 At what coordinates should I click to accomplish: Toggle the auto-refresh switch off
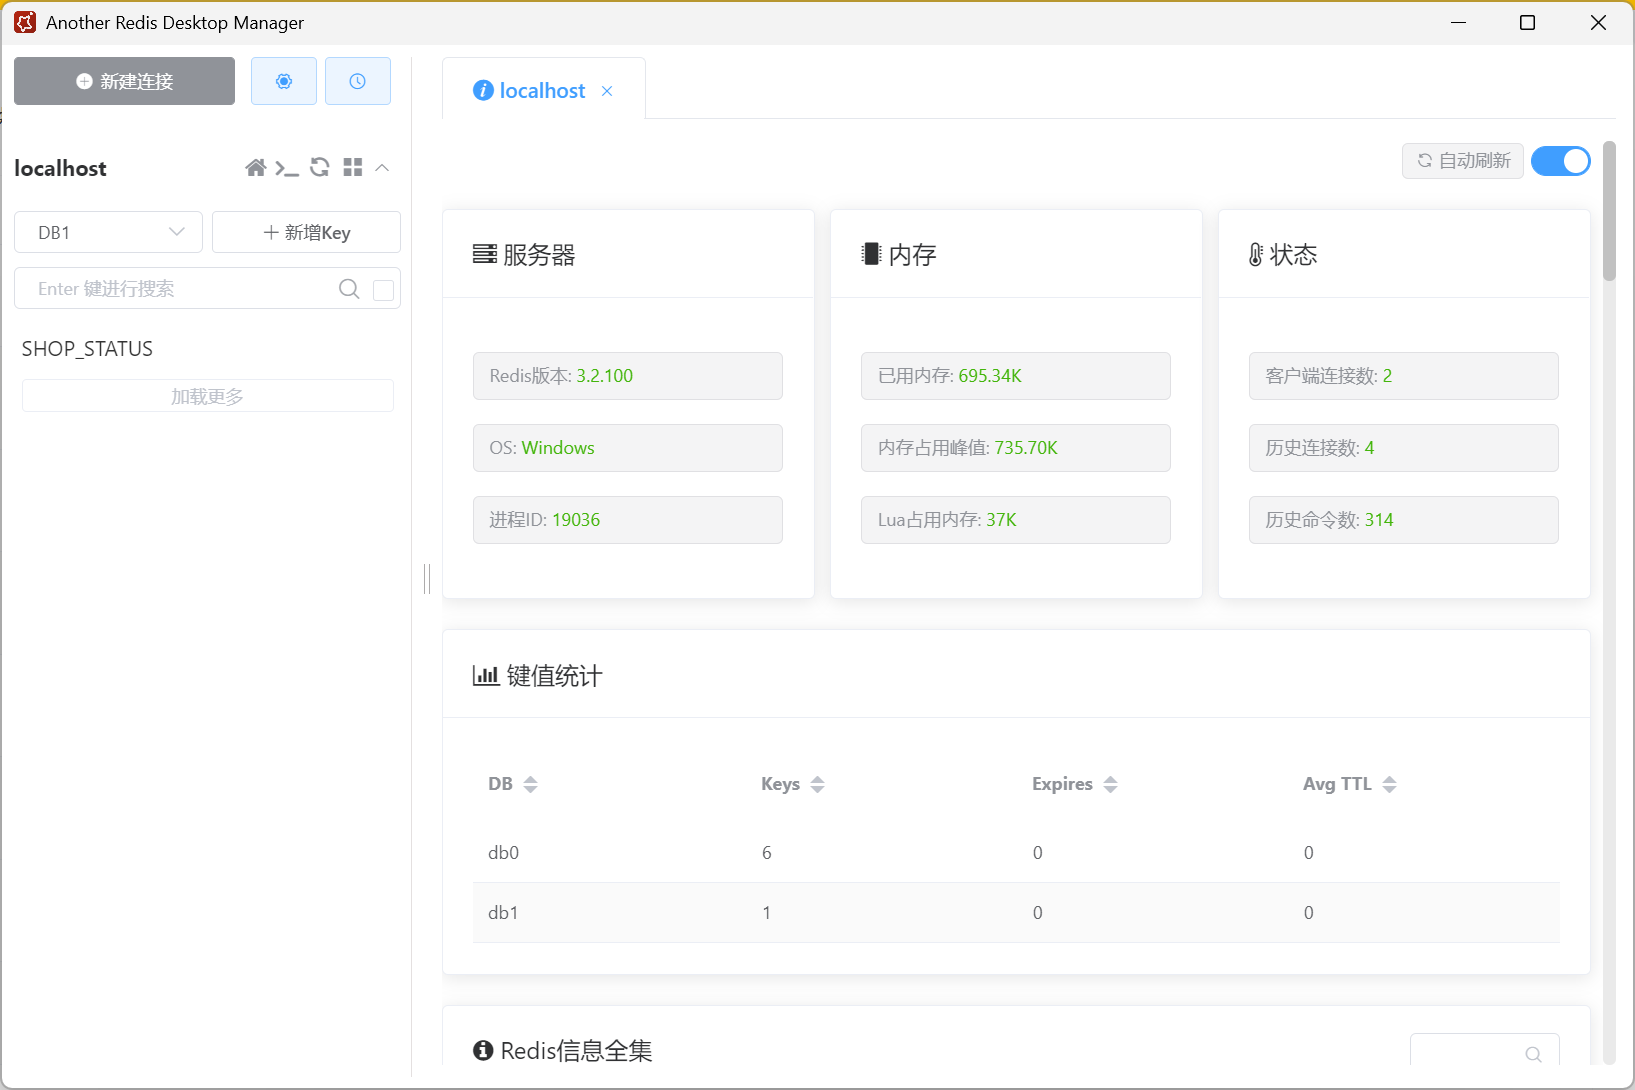(x=1560, y=161)
